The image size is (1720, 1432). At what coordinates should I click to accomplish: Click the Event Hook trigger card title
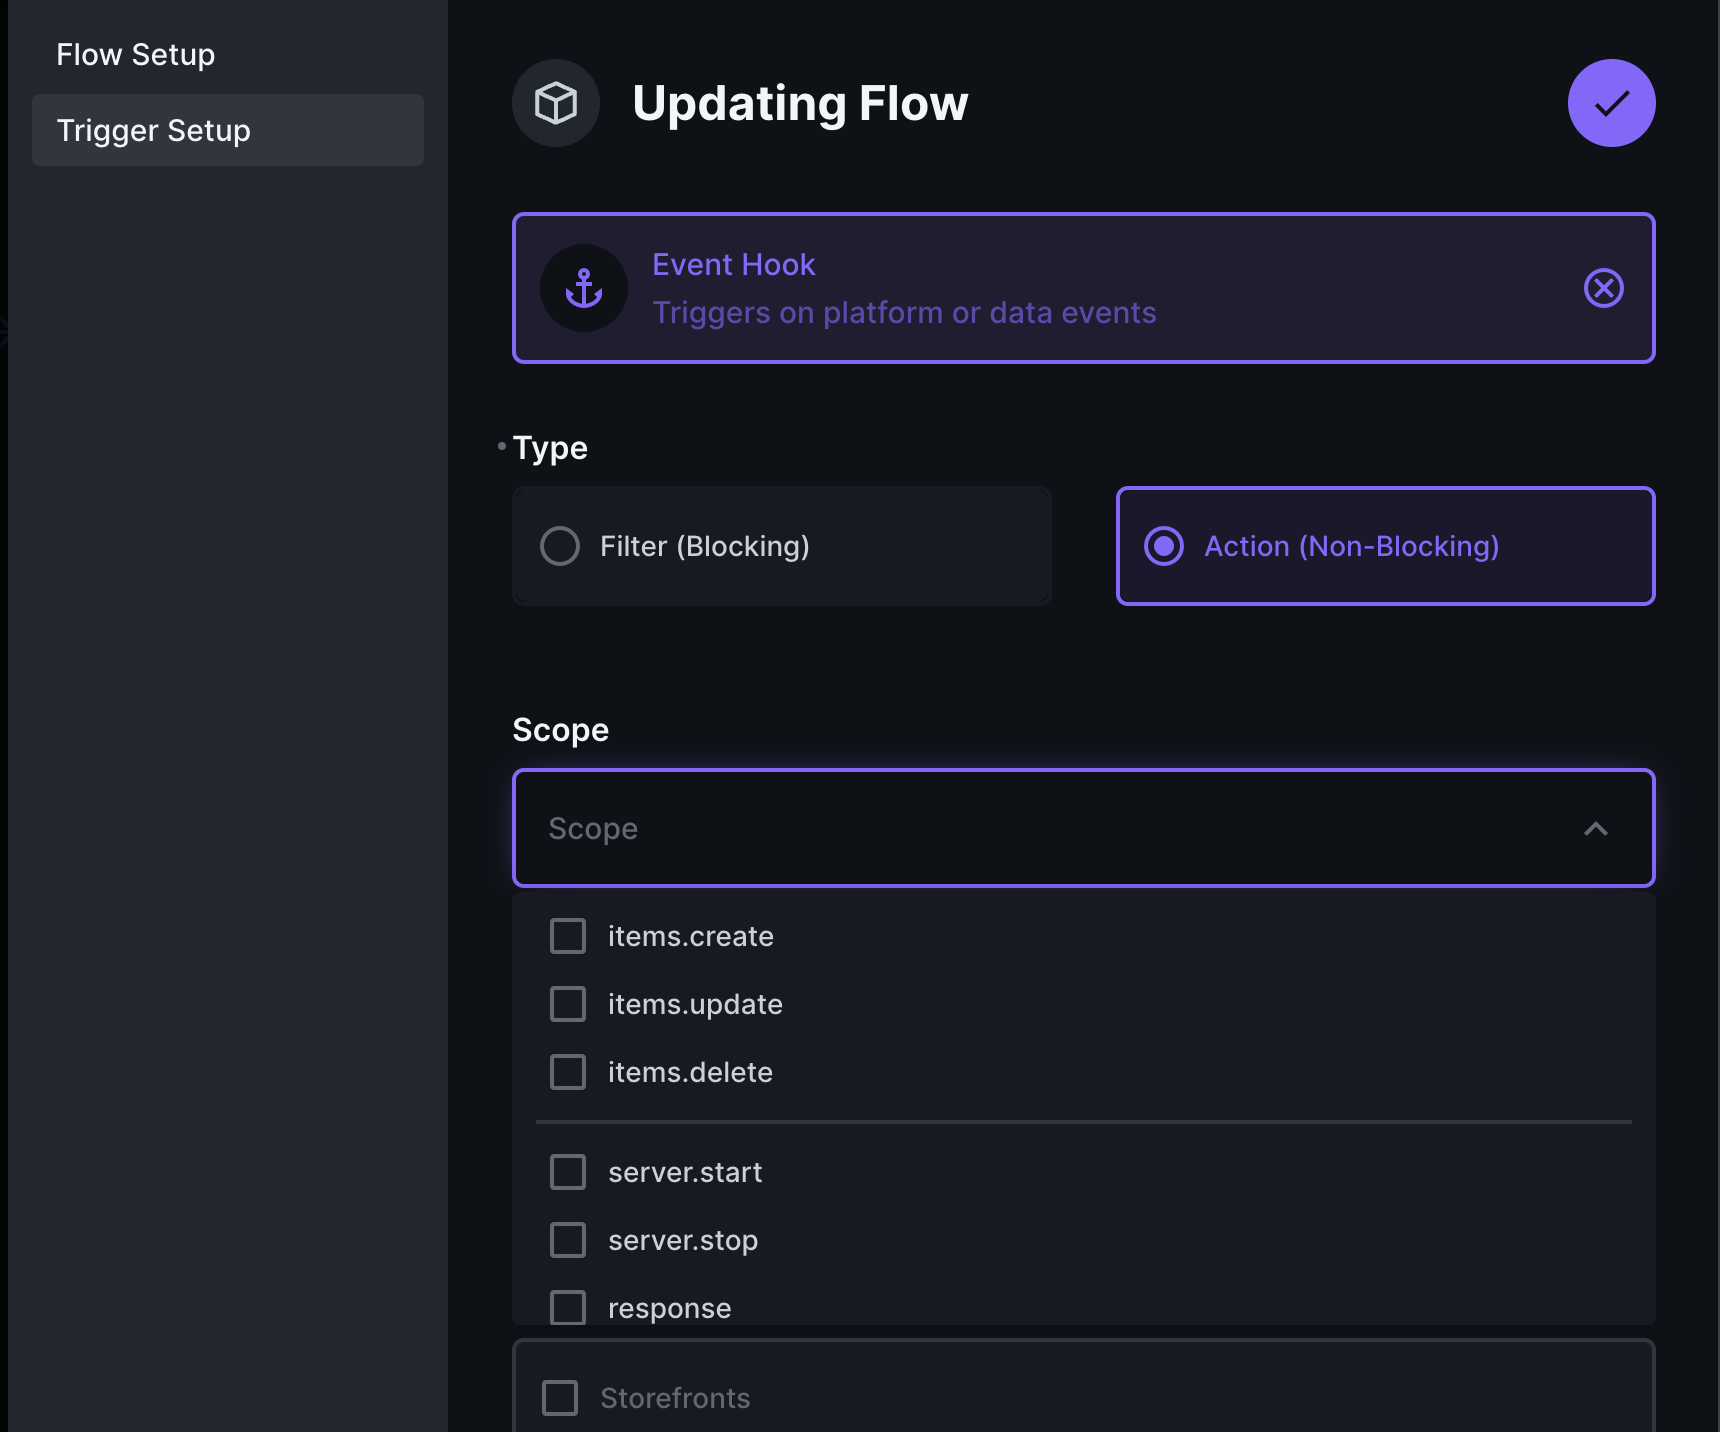click(x=734, y=264)
